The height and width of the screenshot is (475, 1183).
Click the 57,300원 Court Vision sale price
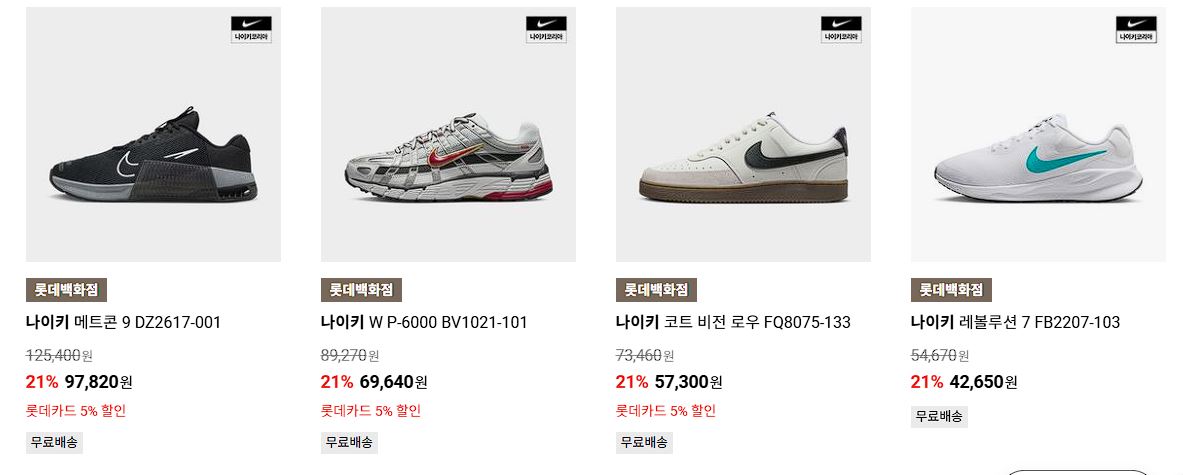(x=689, y=382)
